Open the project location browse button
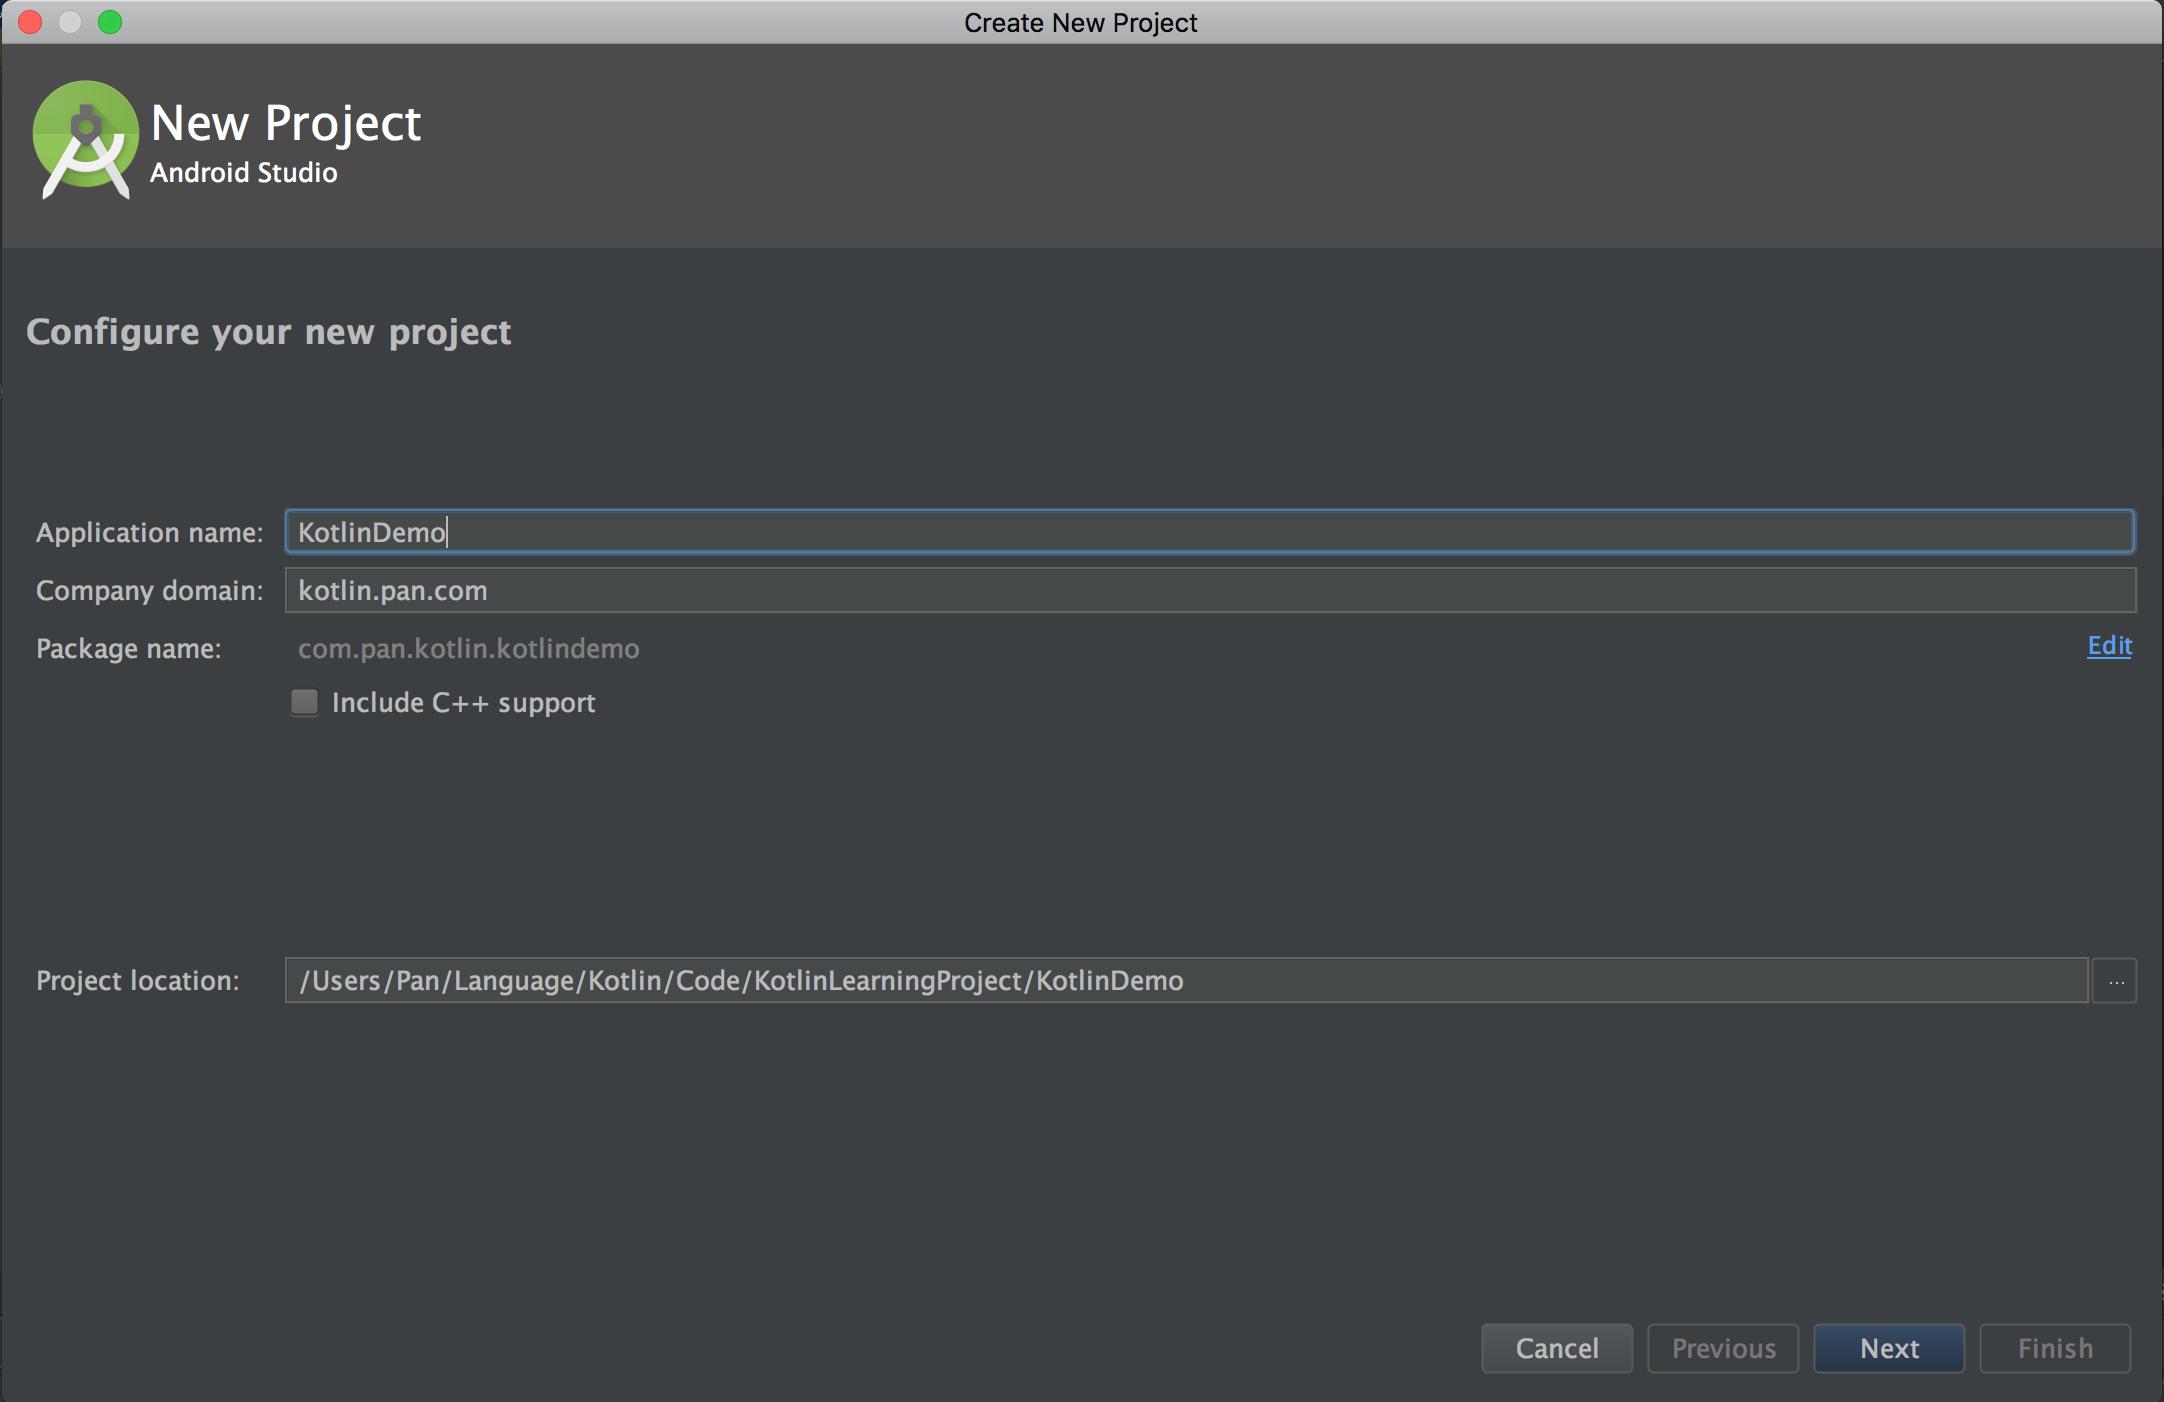This screenshot has height=1402, width=2164. (x=2115, y=981)
